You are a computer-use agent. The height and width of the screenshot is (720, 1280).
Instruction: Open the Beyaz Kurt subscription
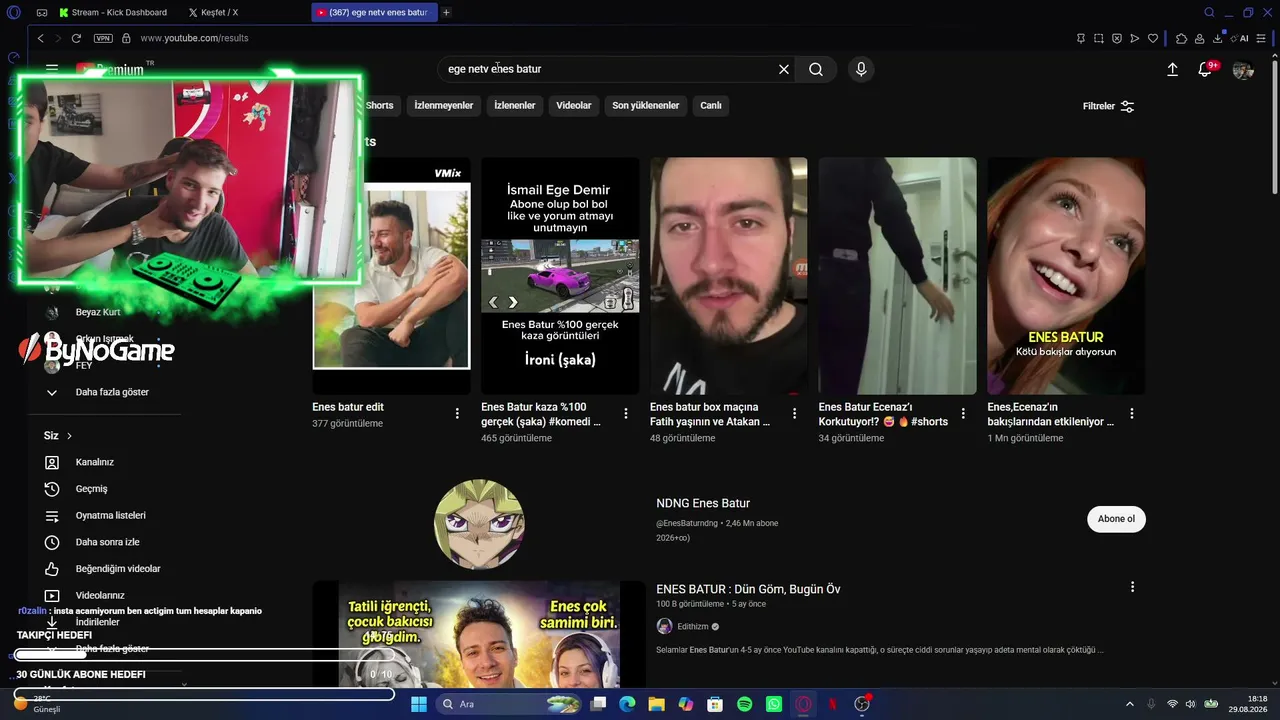pos(98,312)
